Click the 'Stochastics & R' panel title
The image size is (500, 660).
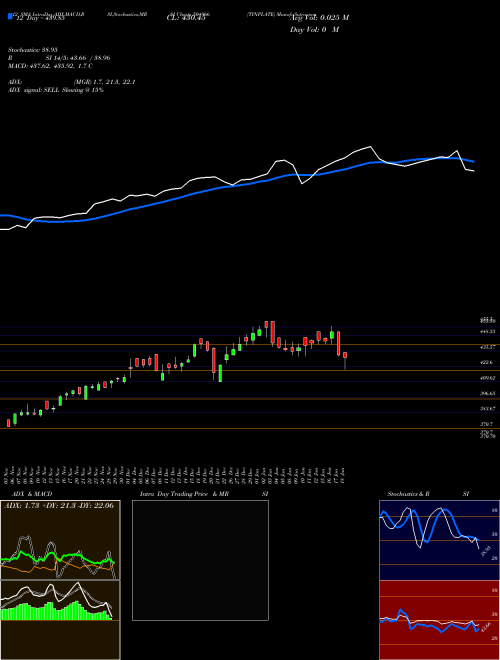pos(408,494)
